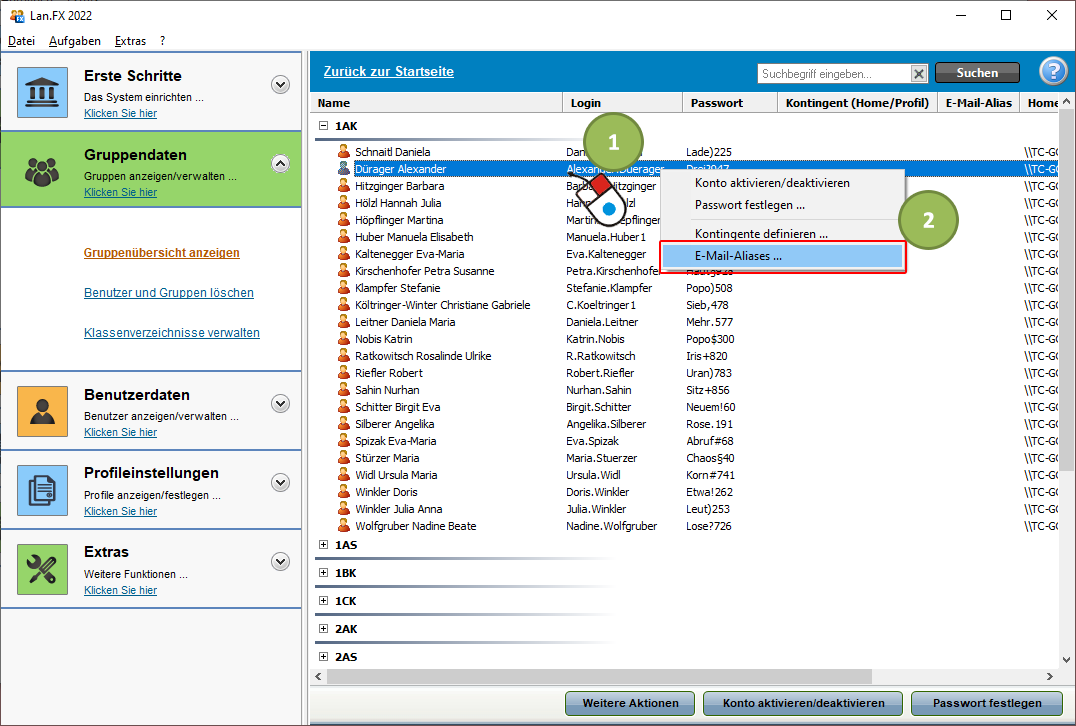Clear the search field with the X icon
The height and width of the screenshot is (726, 1076).
coord(919,73)
